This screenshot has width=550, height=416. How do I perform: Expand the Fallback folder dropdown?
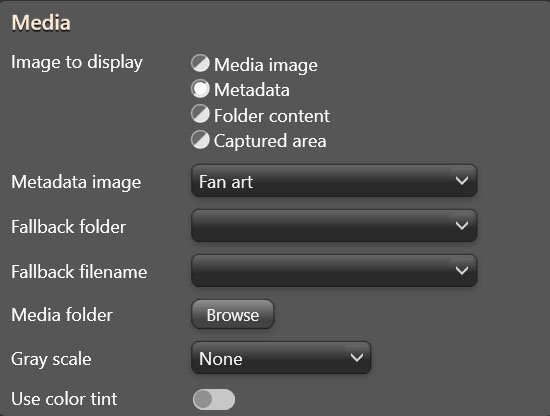334,226
